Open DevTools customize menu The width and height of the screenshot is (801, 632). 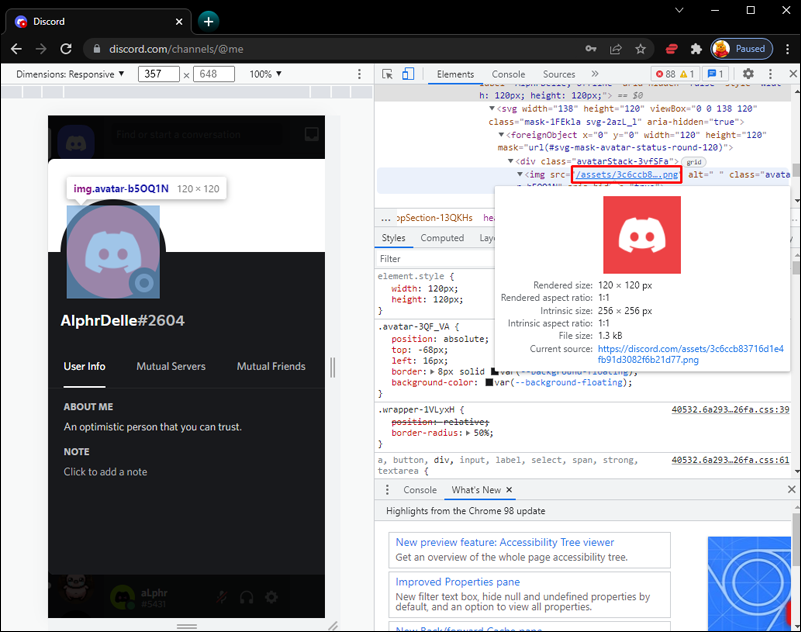(x=770, y=74)
